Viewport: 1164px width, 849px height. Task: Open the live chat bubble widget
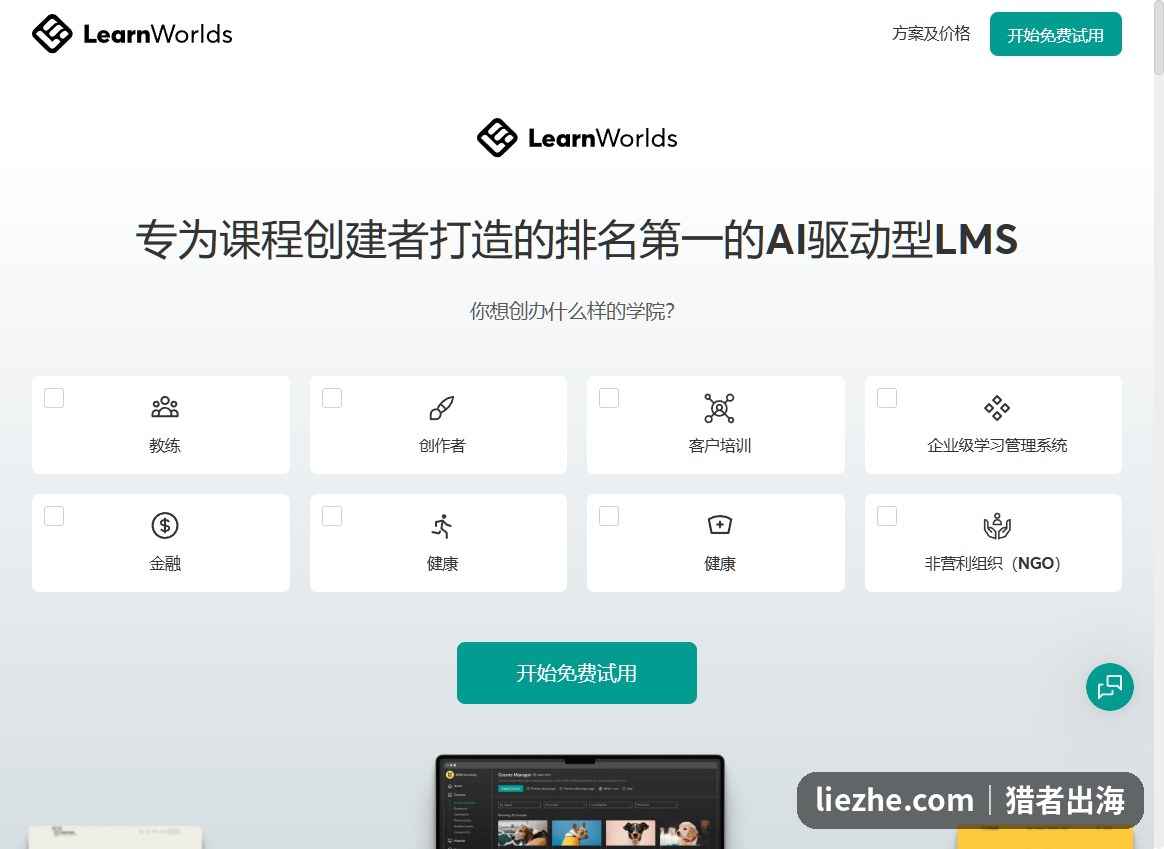click(x=1110, y=686)
